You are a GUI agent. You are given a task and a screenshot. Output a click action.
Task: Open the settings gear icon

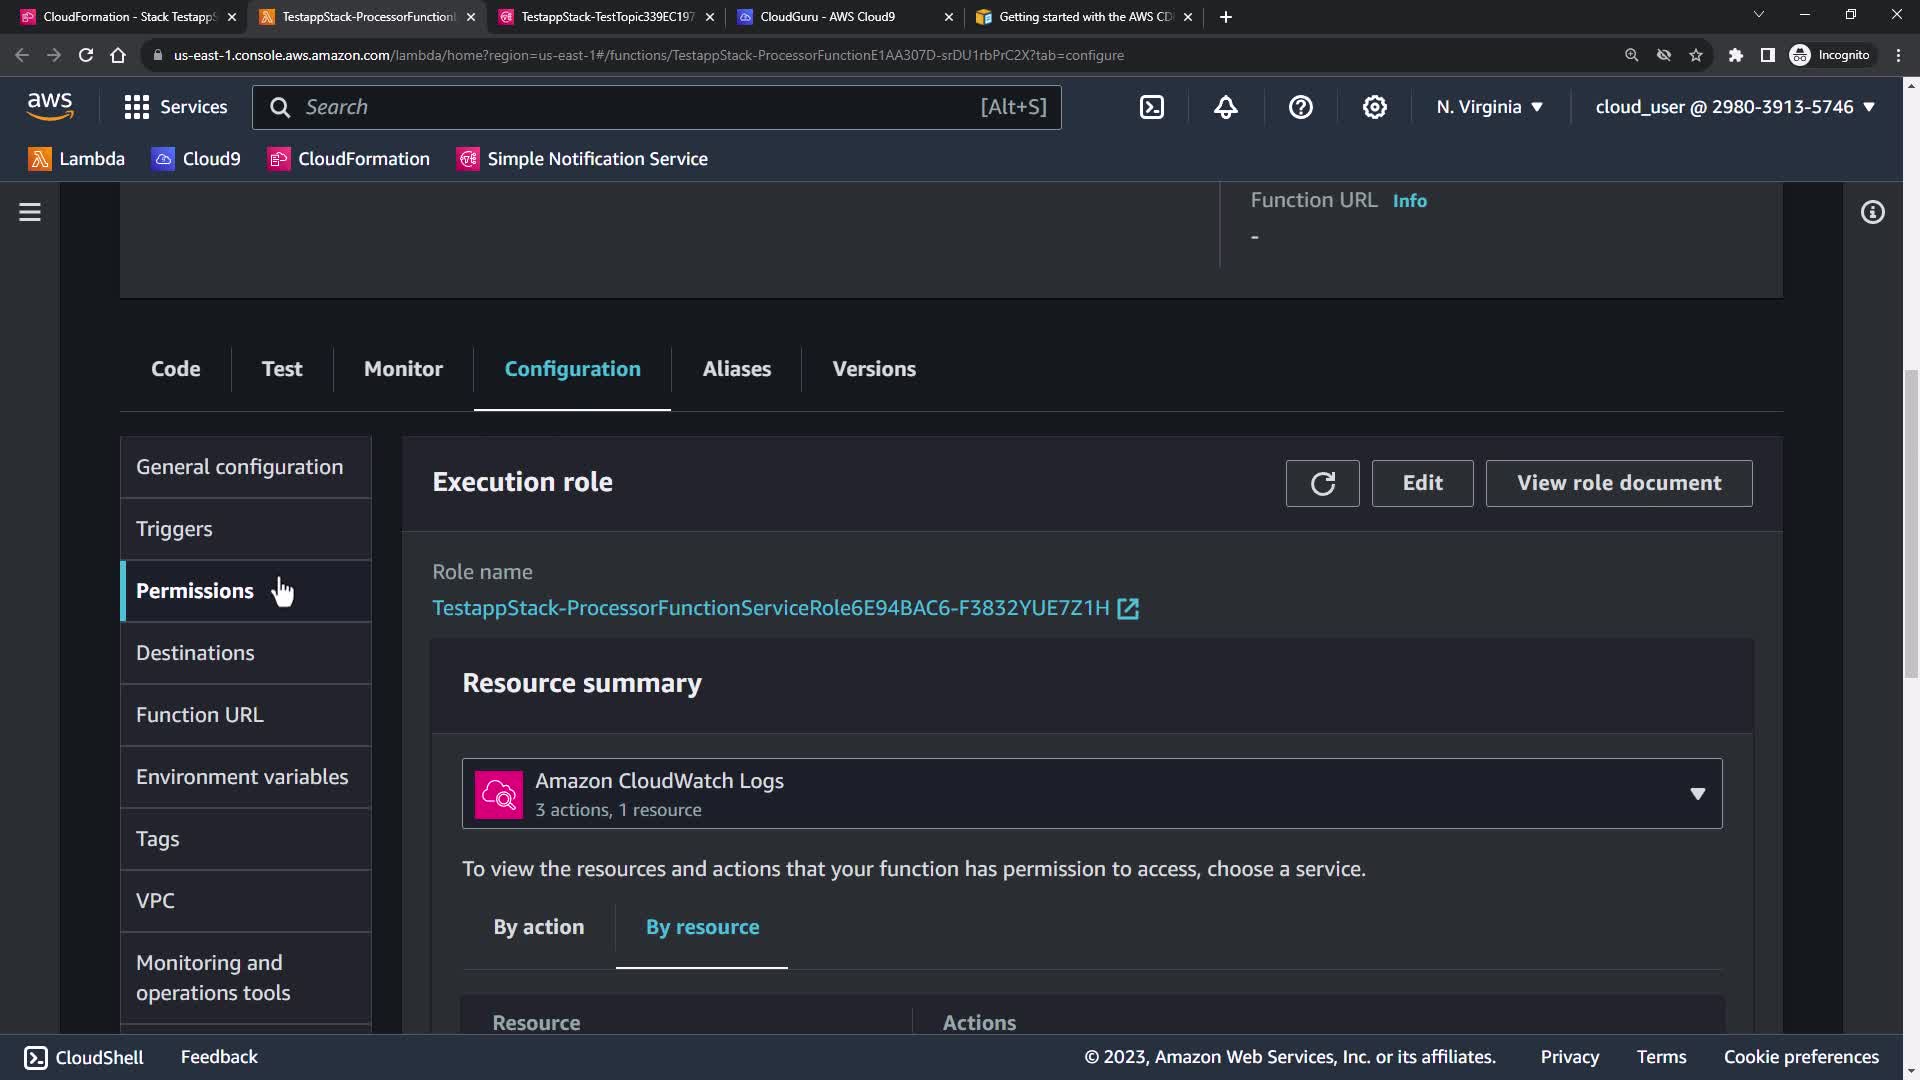coord(1375,107)
